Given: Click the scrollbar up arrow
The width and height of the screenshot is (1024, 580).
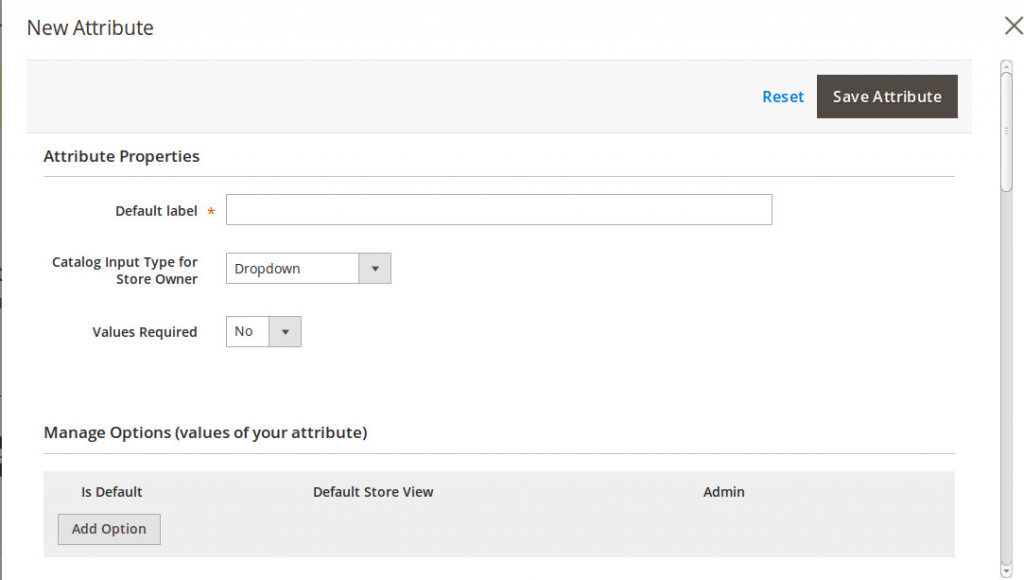Looking at the screenshot, I should 1006,67.
